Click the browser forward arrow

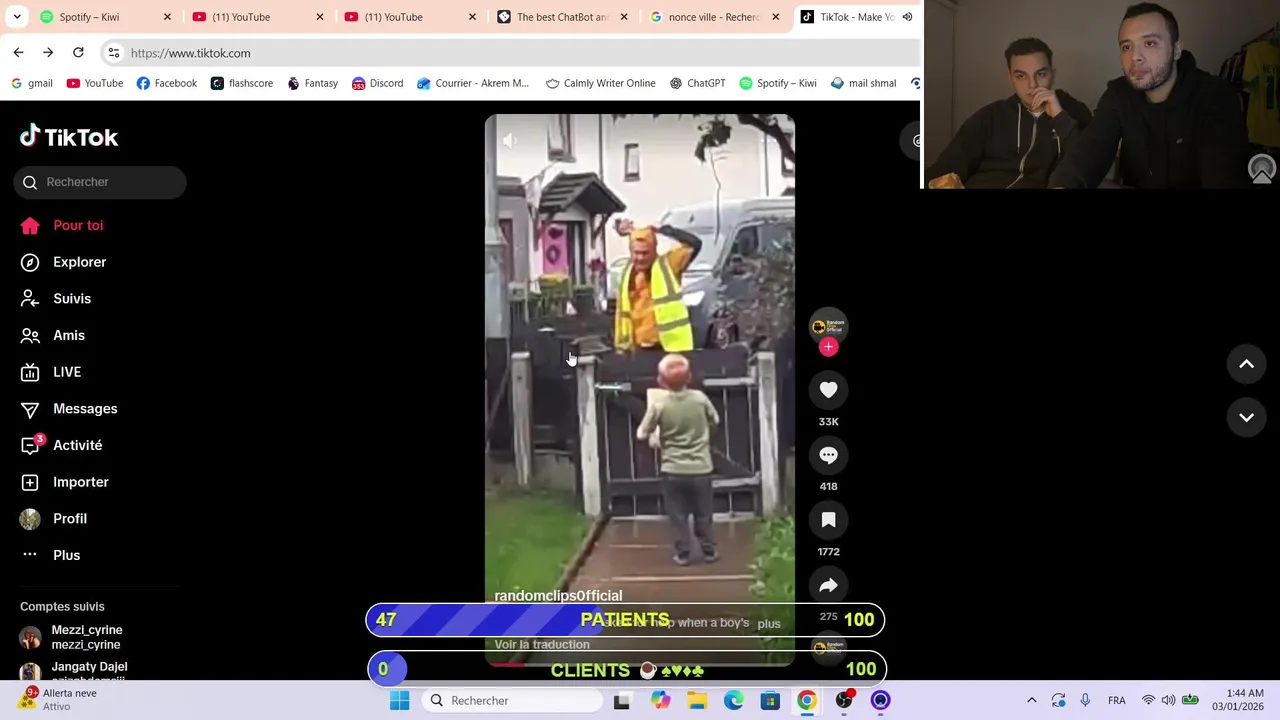point(48,52)
